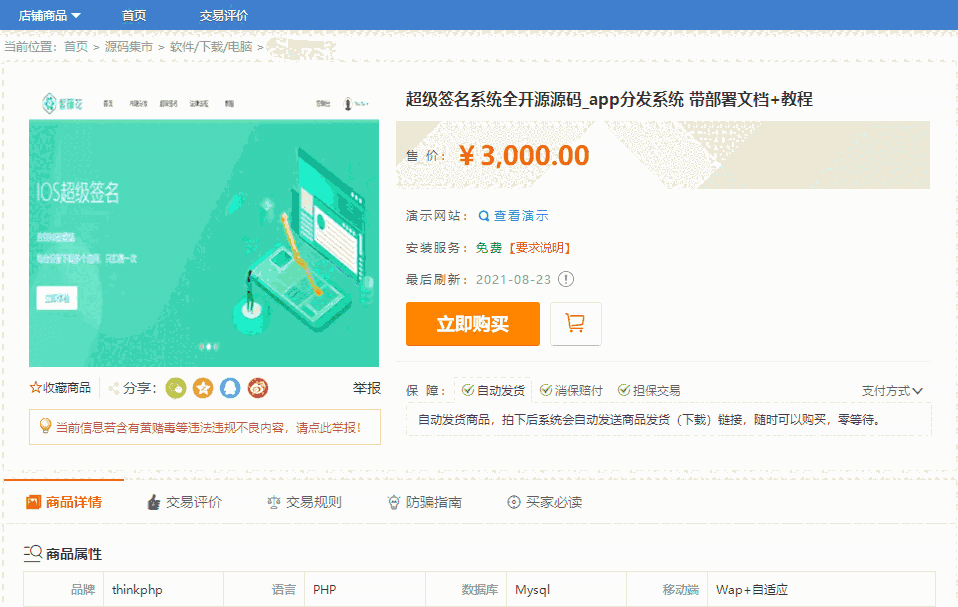Screen dimensions: 958x607
Task: Click the magnifier icon beside 查看演示
Action: [x=484, y=216]
